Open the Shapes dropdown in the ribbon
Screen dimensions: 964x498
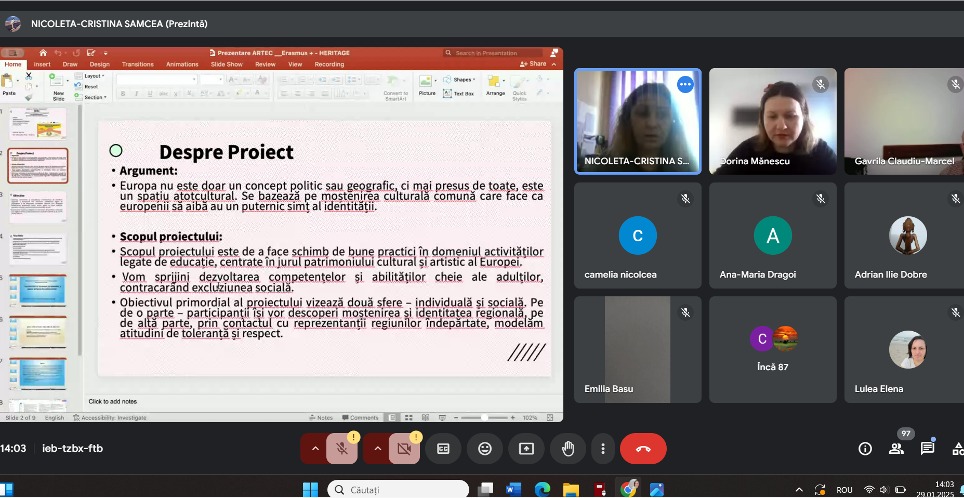coord(461,79)
